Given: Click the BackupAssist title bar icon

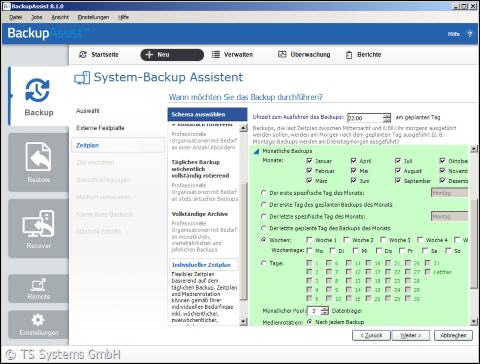Looking at the screenshot, I should 6,6.
